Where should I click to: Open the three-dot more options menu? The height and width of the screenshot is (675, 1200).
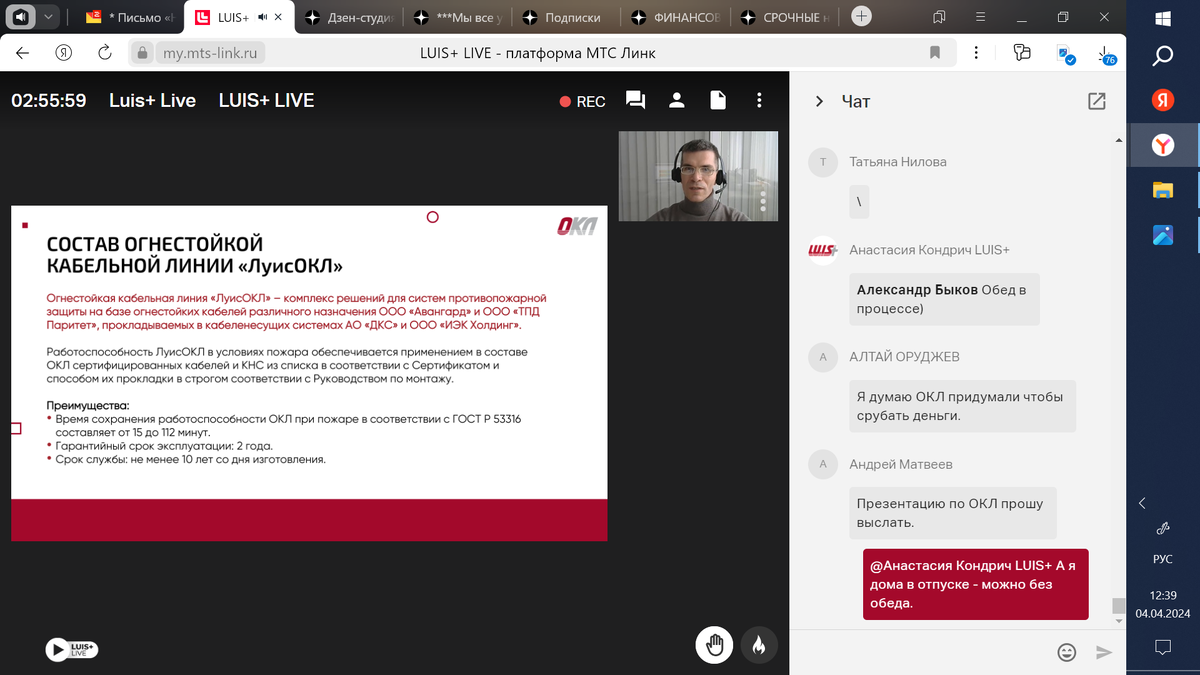pos(760,100)
